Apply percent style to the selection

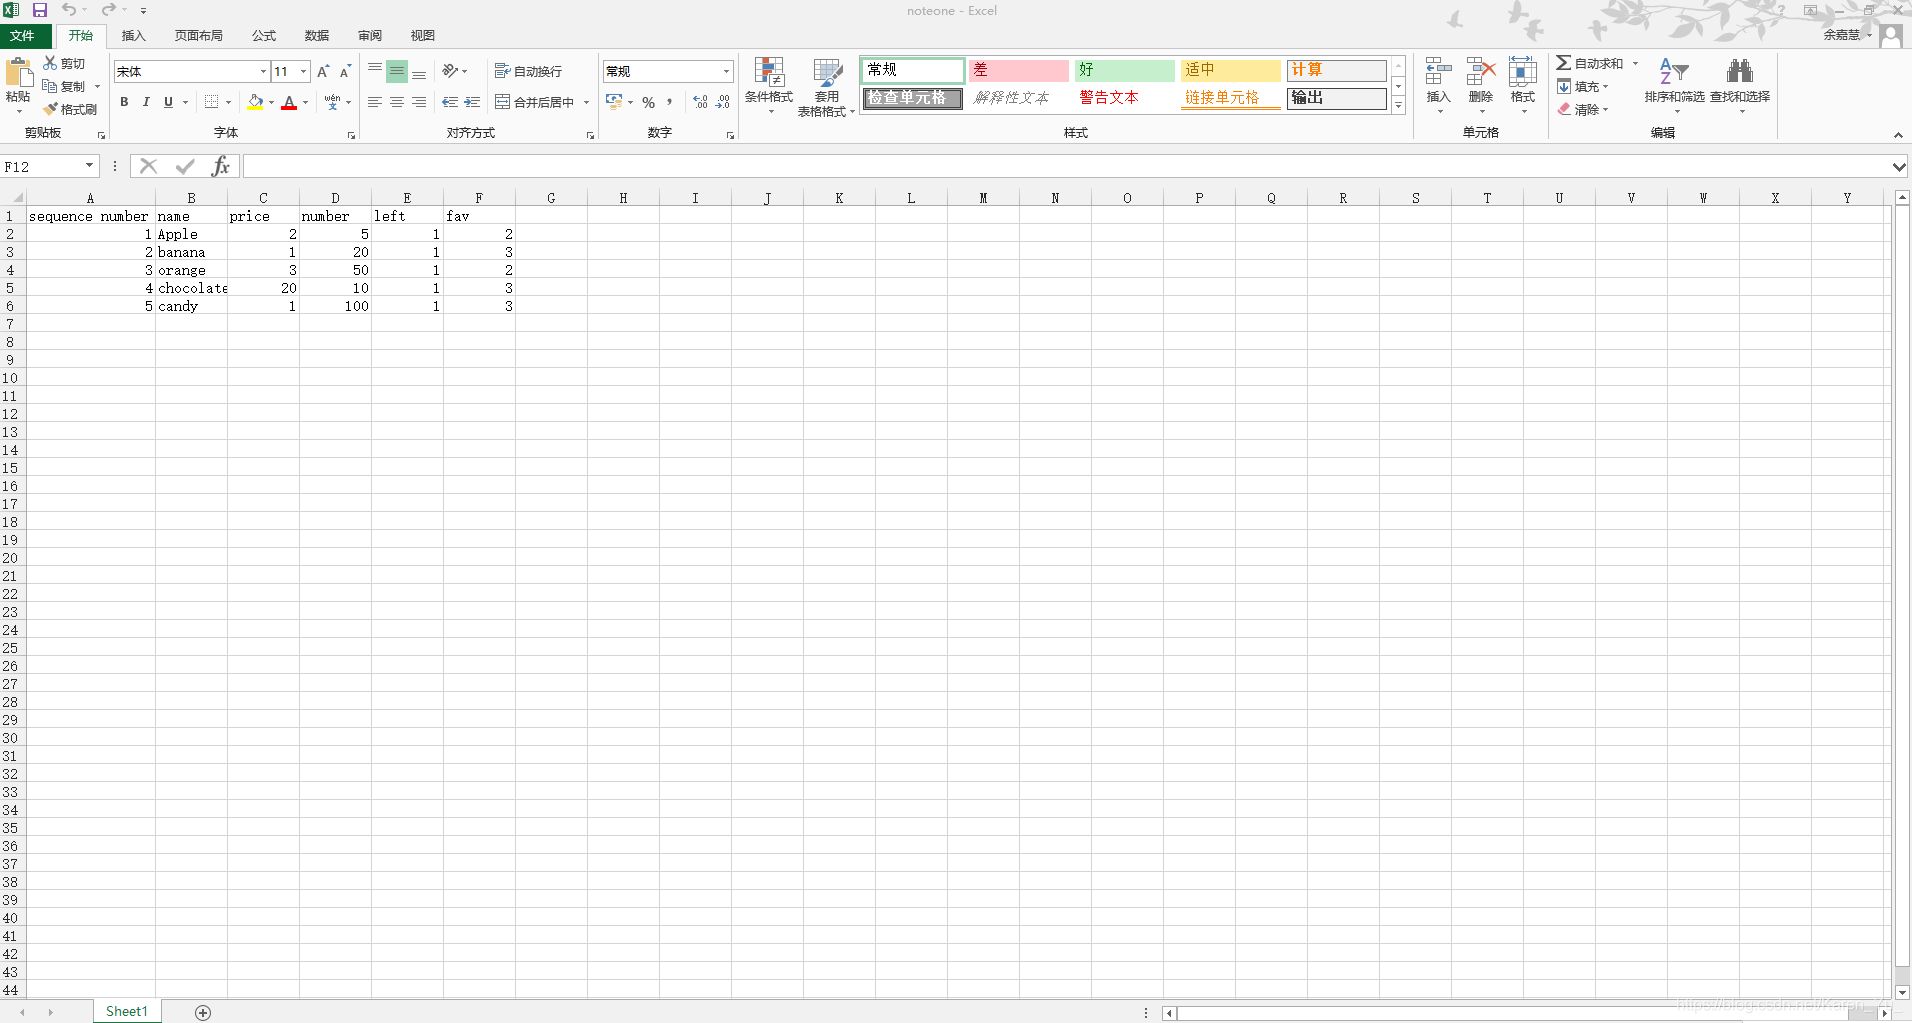[647, 101]
